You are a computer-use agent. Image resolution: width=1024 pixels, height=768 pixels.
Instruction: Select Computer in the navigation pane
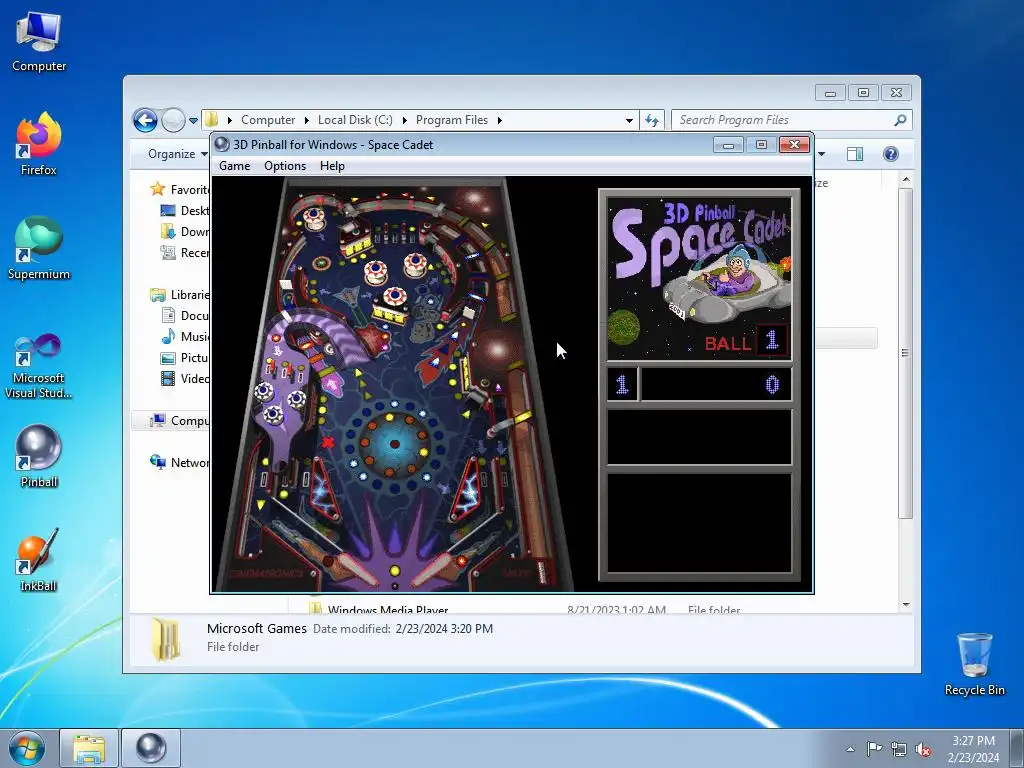[171, 421]
